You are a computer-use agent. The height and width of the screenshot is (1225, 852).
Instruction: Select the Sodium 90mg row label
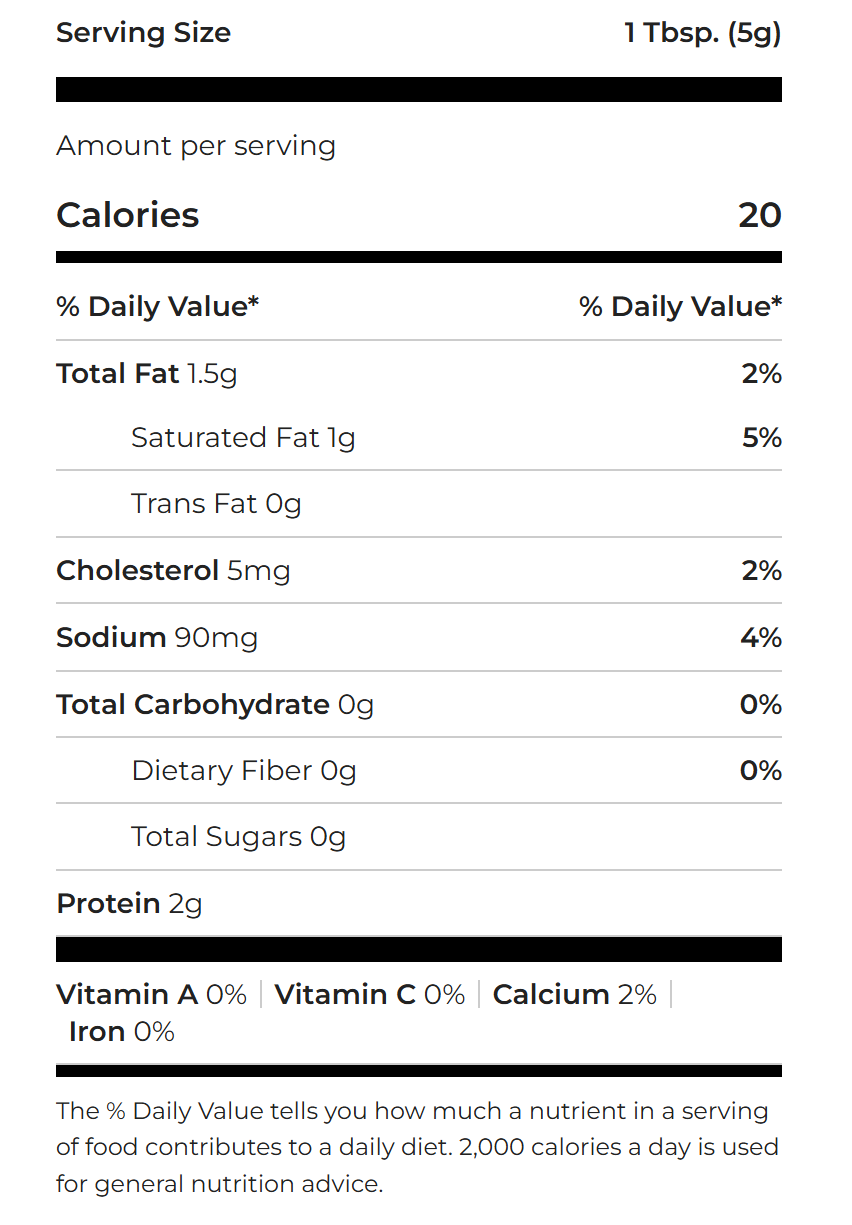coord(157,638)
